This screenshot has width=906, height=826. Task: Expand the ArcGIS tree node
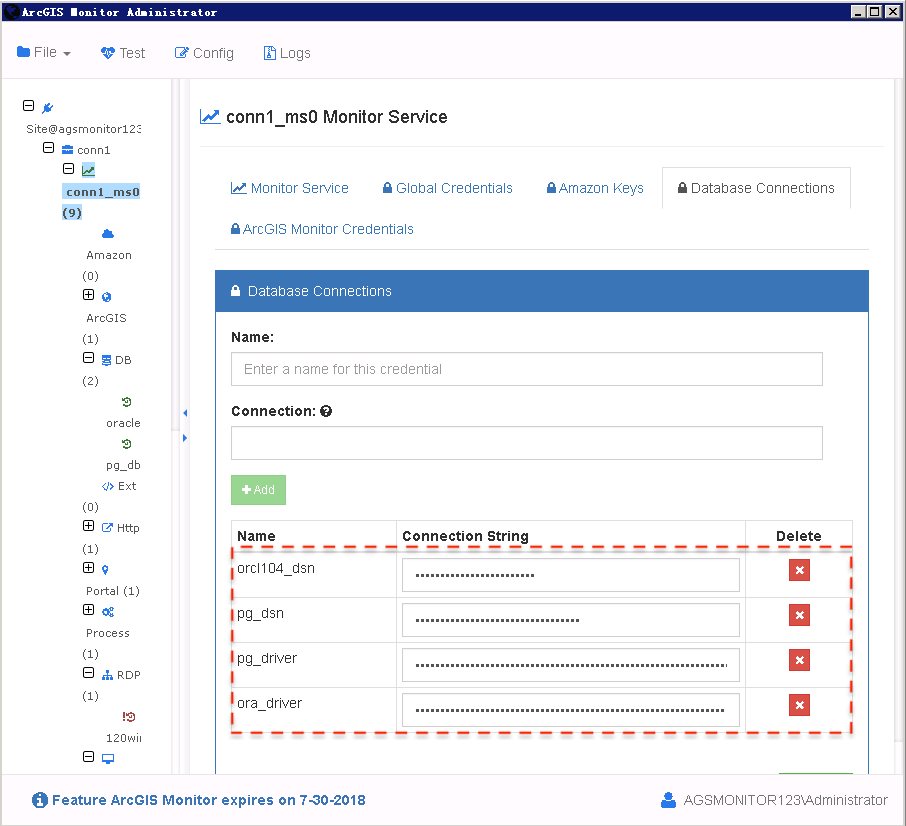click(x=88, y=295)
